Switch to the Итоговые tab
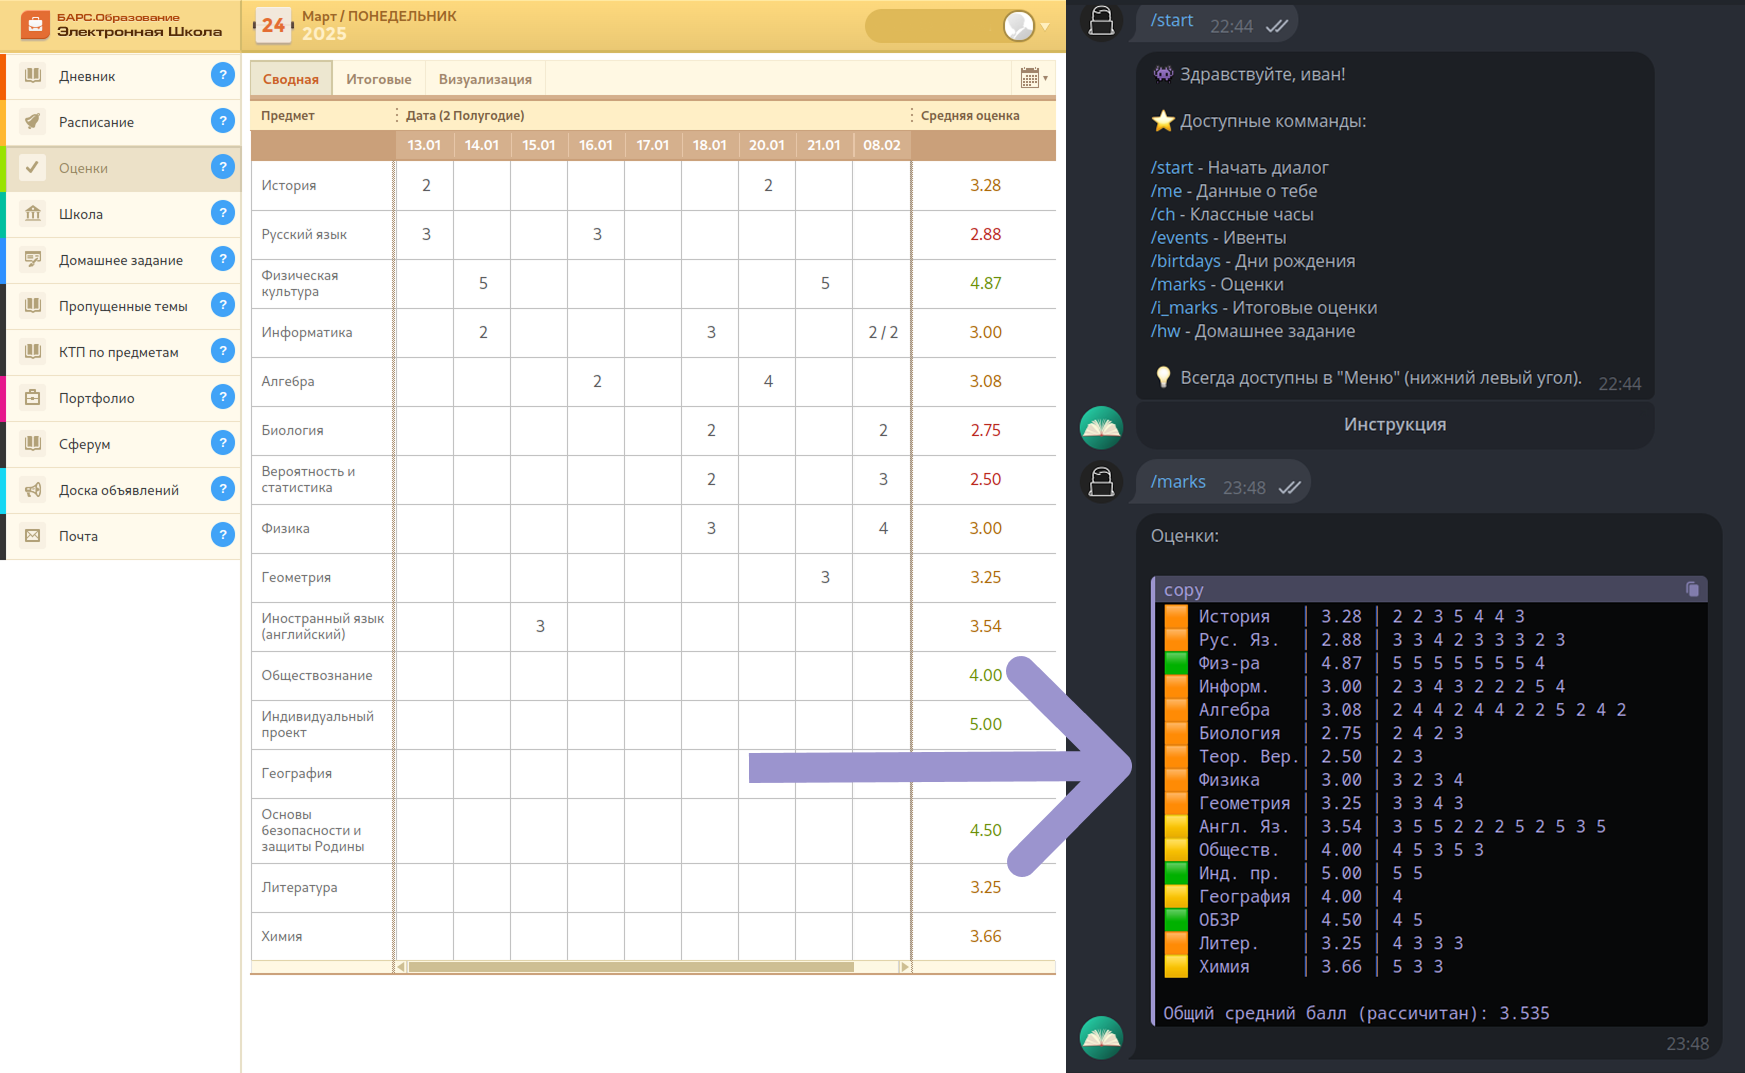The height and width of the screenshot is (1073, 1745). [x=379, y=79]
